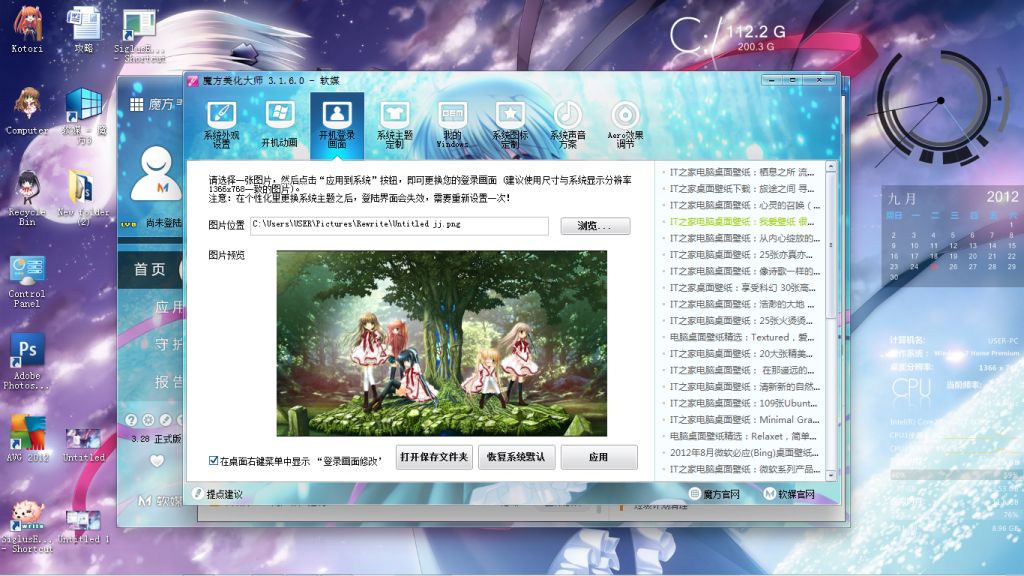Uncheck 在桌面右键菜单中显示 checkbox
1024x576 pixels.
coord(214,460)
